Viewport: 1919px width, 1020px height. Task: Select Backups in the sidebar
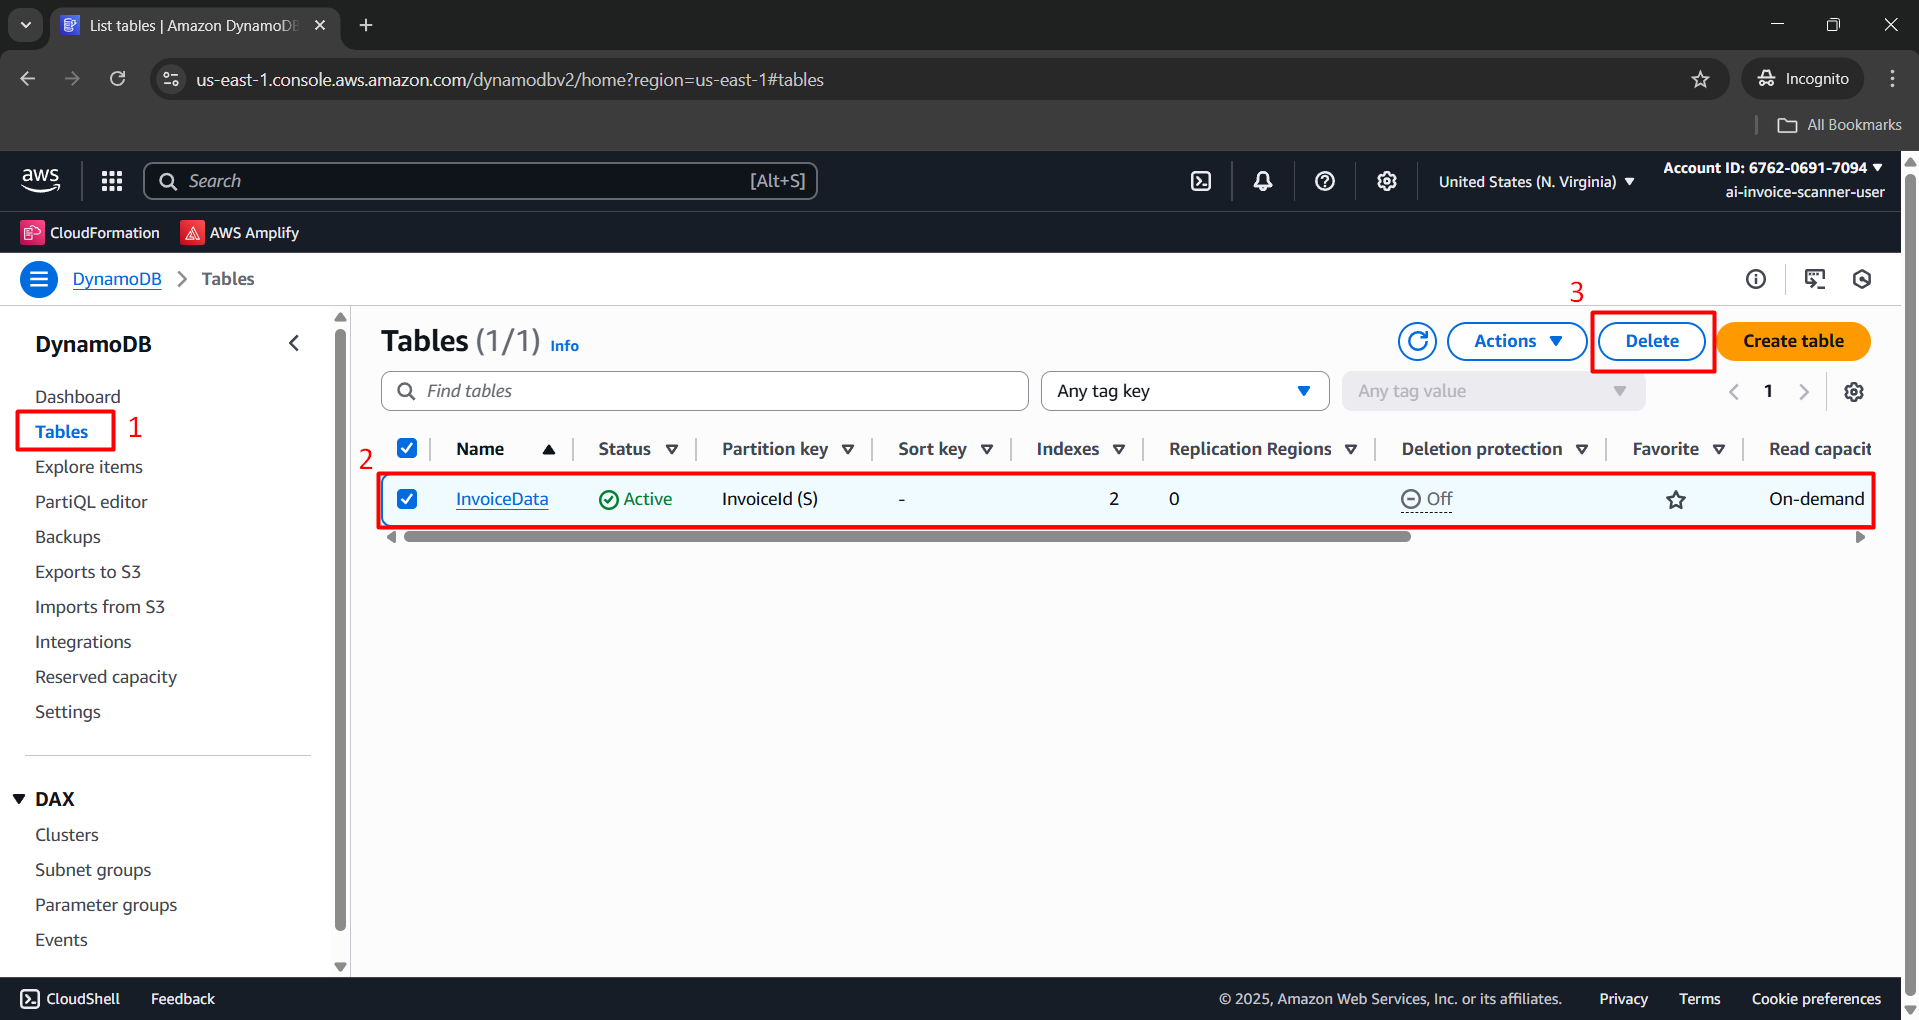(x=67, y=536)
